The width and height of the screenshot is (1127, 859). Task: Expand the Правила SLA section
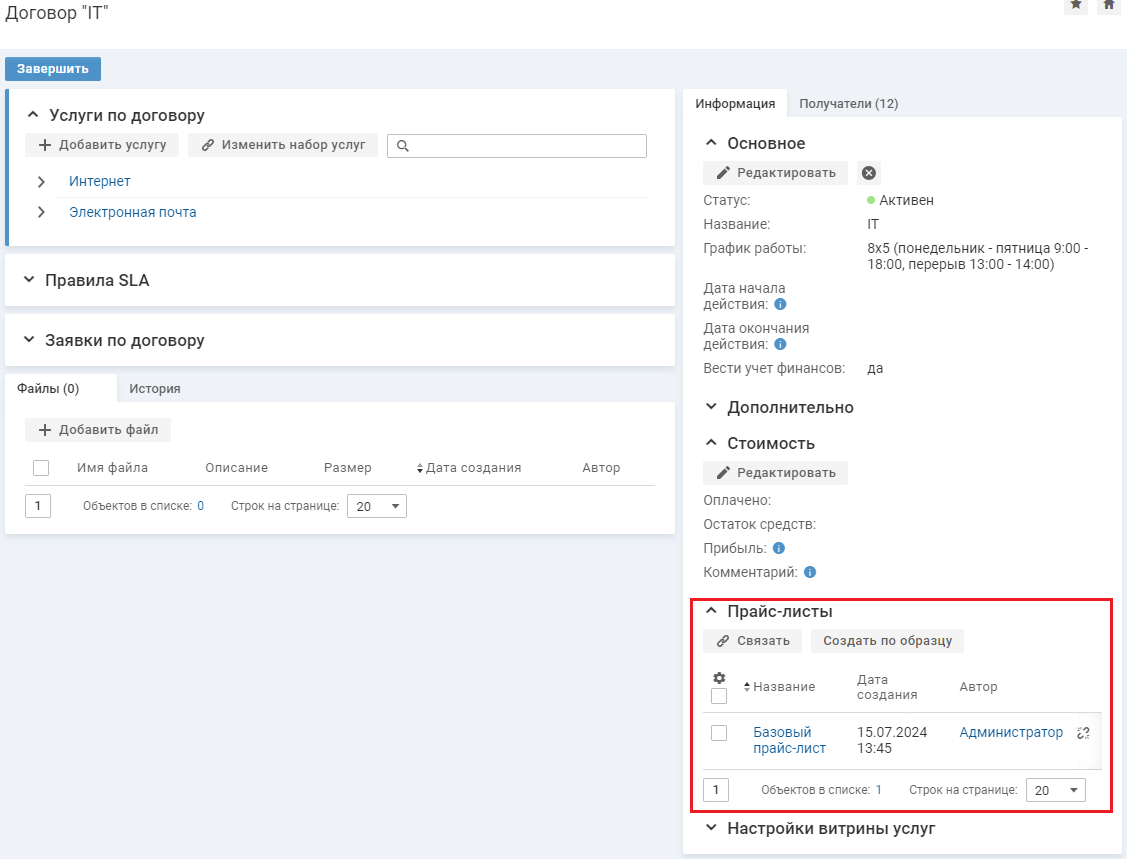tap(29, 280)
